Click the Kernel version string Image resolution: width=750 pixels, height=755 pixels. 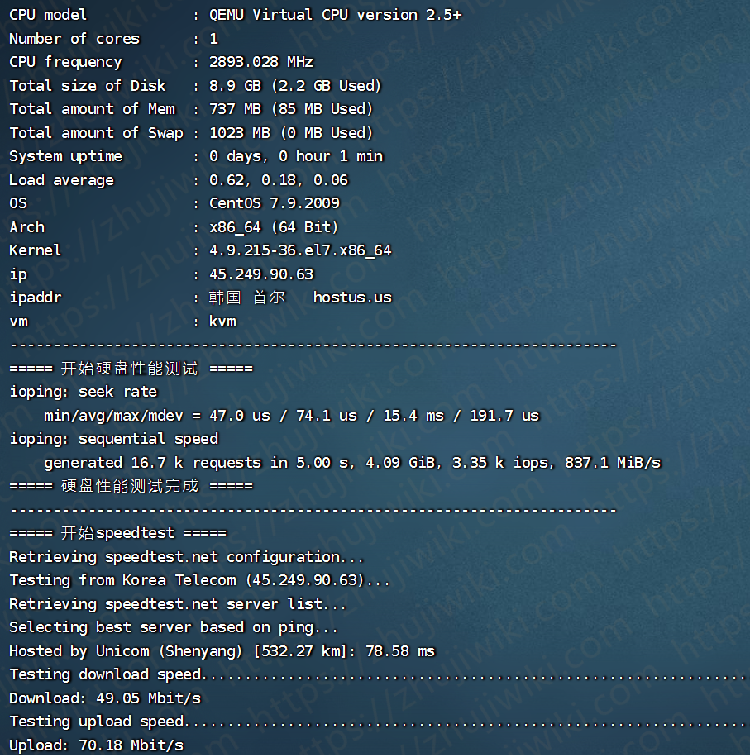pyautogui.click(x=300, y=250)
